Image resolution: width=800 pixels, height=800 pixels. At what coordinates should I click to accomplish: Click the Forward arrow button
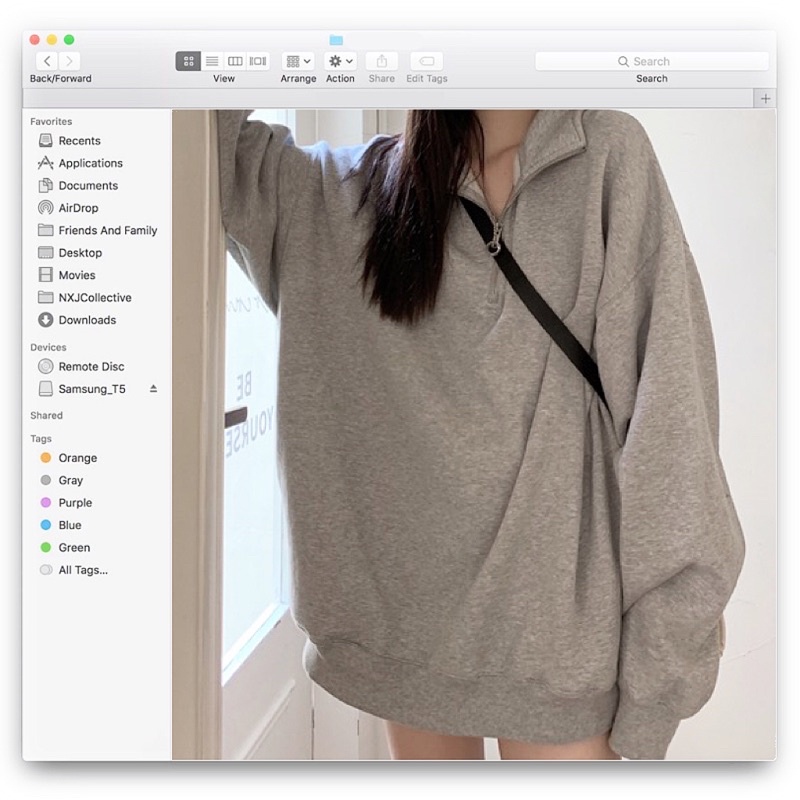coord(70,61)
